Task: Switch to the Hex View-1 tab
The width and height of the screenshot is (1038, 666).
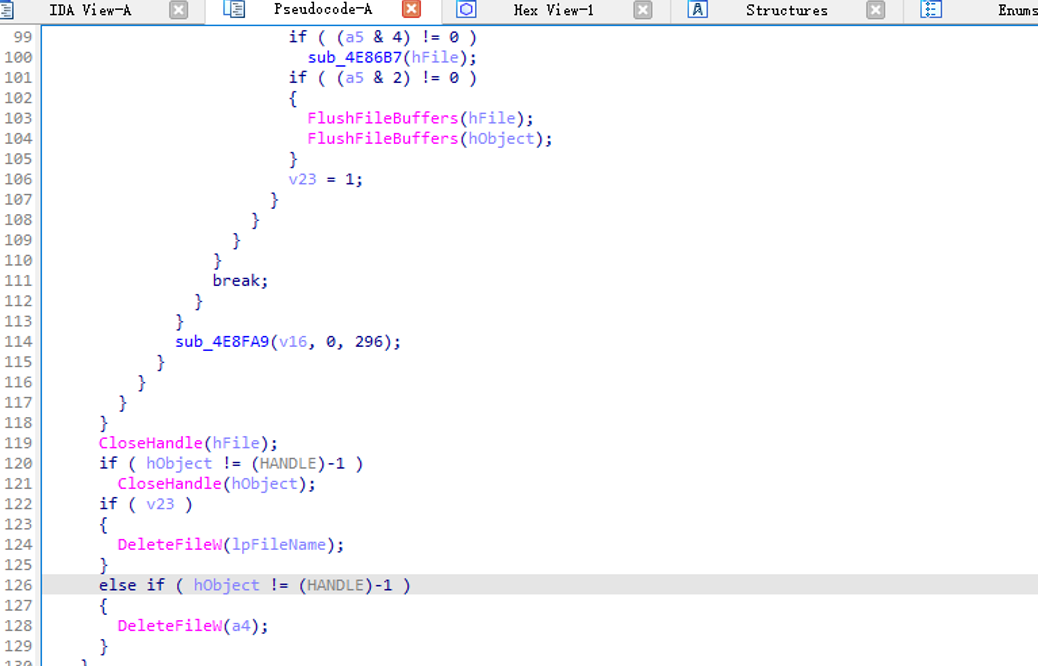Action: click(554, 11)
